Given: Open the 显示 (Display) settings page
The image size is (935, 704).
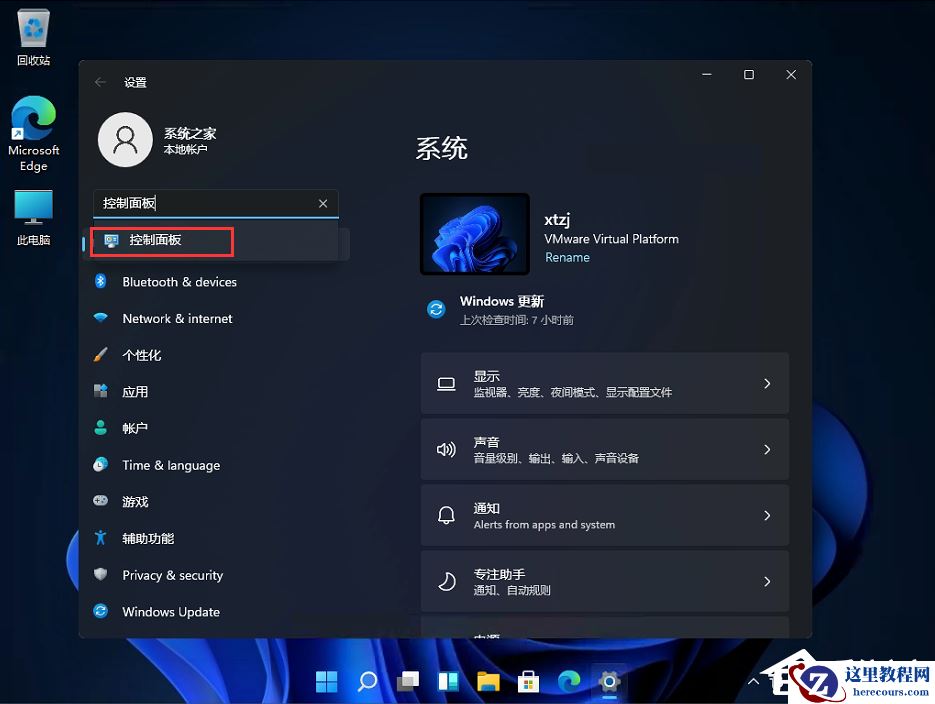Looking at the screenshot, I should click(x=604, y=383).
